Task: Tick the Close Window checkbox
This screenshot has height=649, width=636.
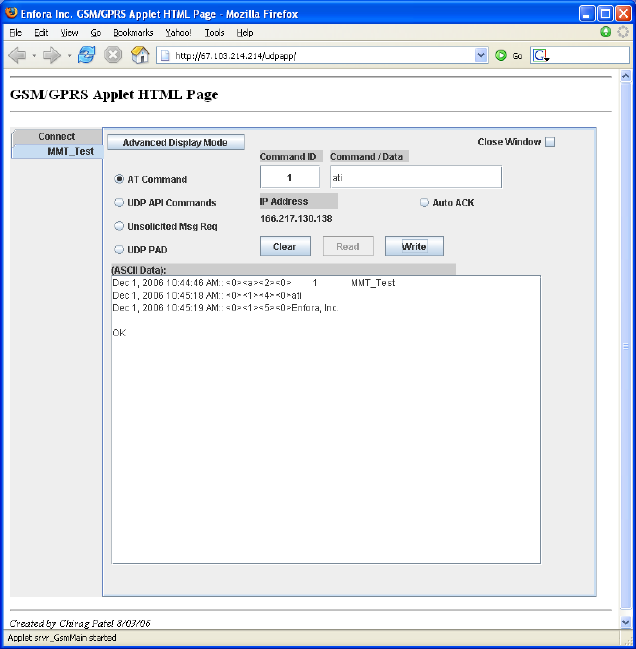Action: (x=550, y=142)
